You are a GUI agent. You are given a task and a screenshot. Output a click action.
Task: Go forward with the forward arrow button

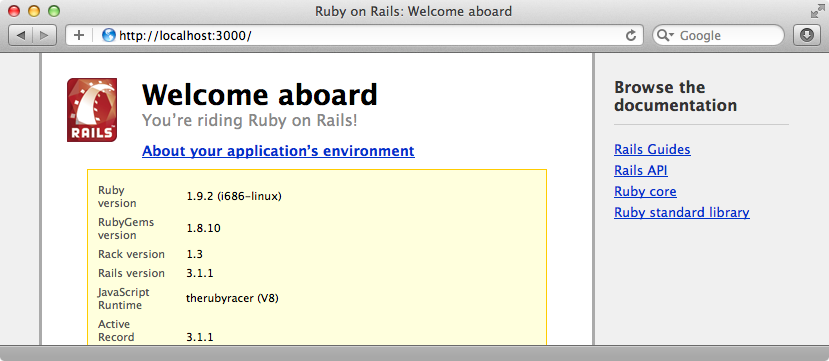click(x=44, y=35)
